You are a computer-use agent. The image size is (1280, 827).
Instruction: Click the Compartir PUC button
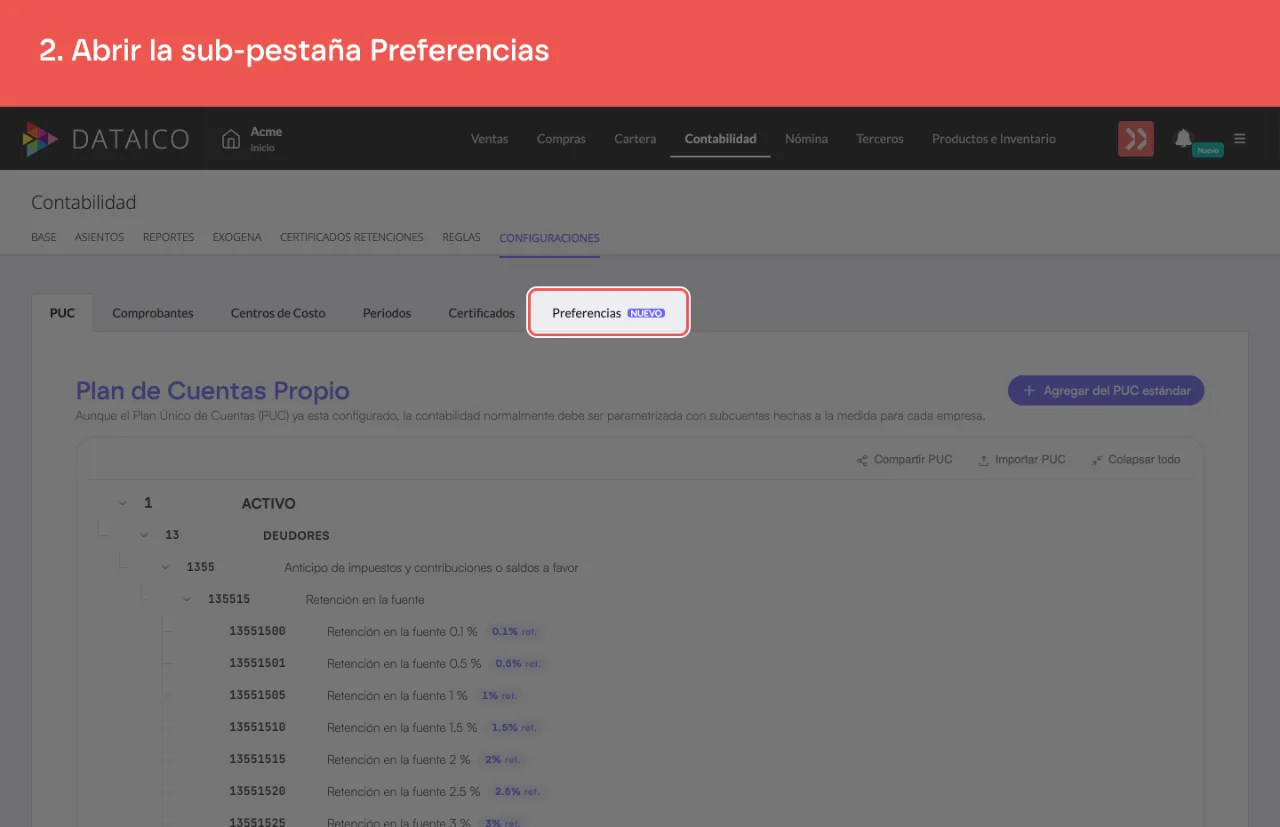click(904, 460)
